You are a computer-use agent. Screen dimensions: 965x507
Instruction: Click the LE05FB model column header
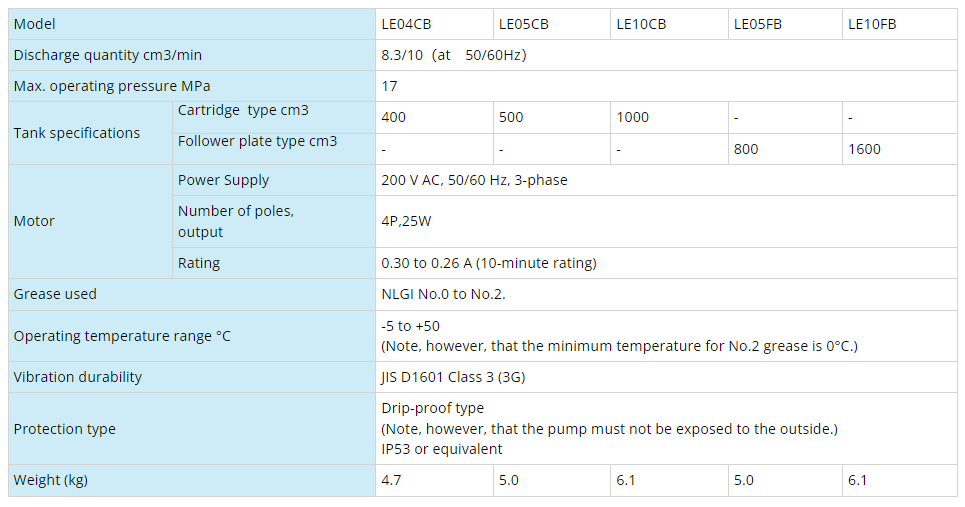pos(785,24)
